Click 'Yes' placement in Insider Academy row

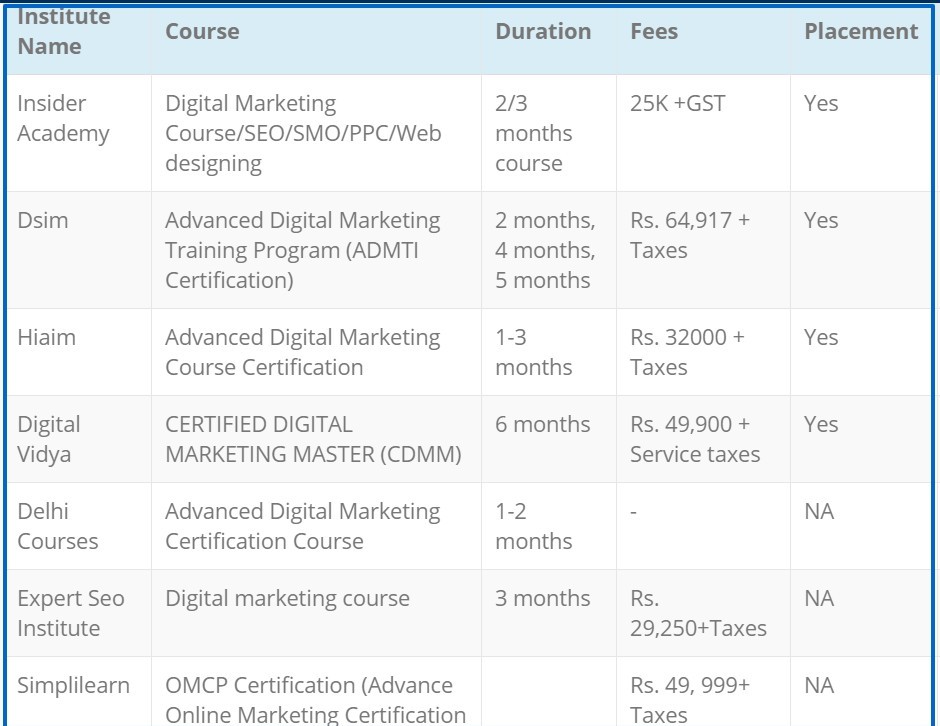pyautogui.click(x=861, y=133)
